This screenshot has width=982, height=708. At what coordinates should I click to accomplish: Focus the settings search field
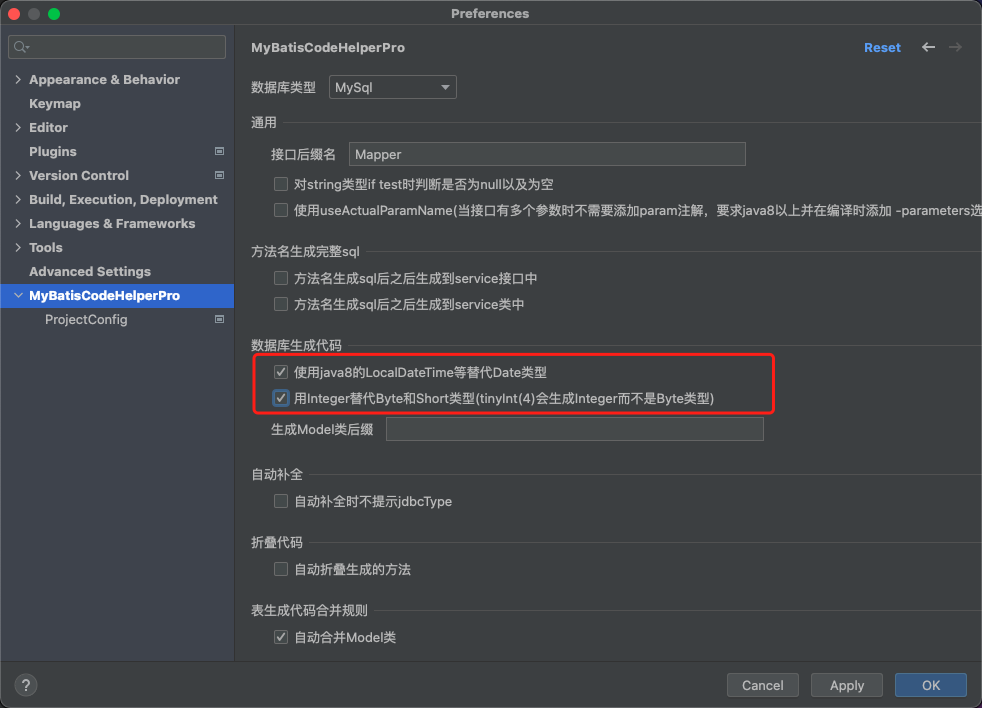pyautogui.click(x=117, y=47)
